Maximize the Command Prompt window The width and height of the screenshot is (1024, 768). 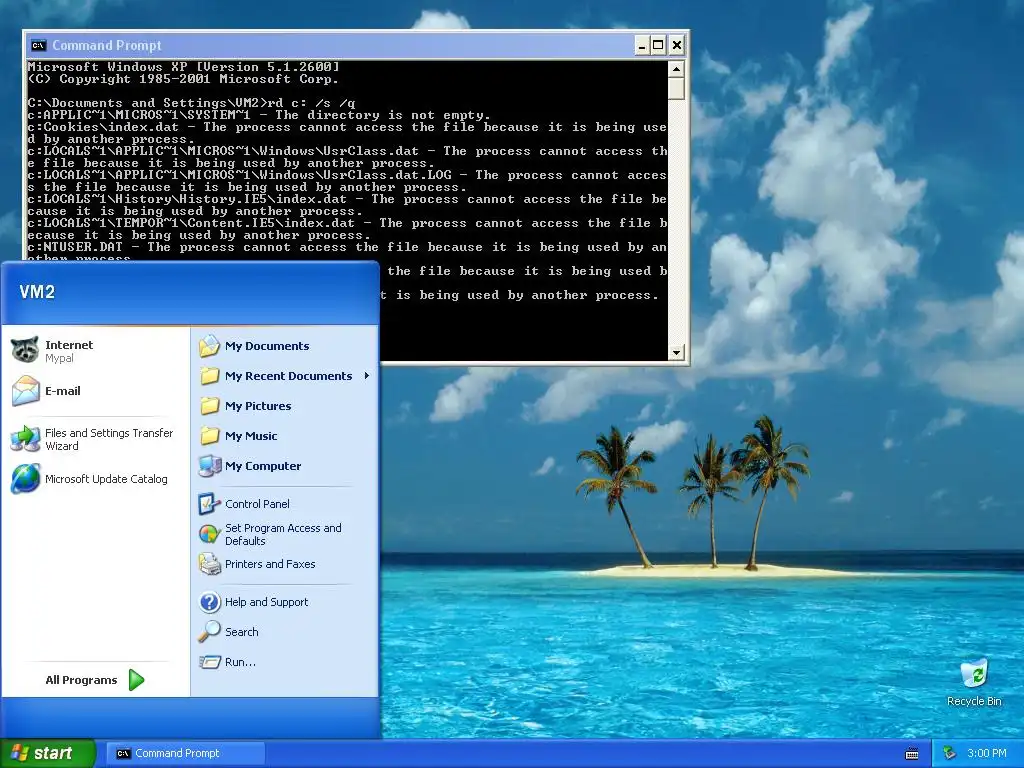(x=658, y=45)
